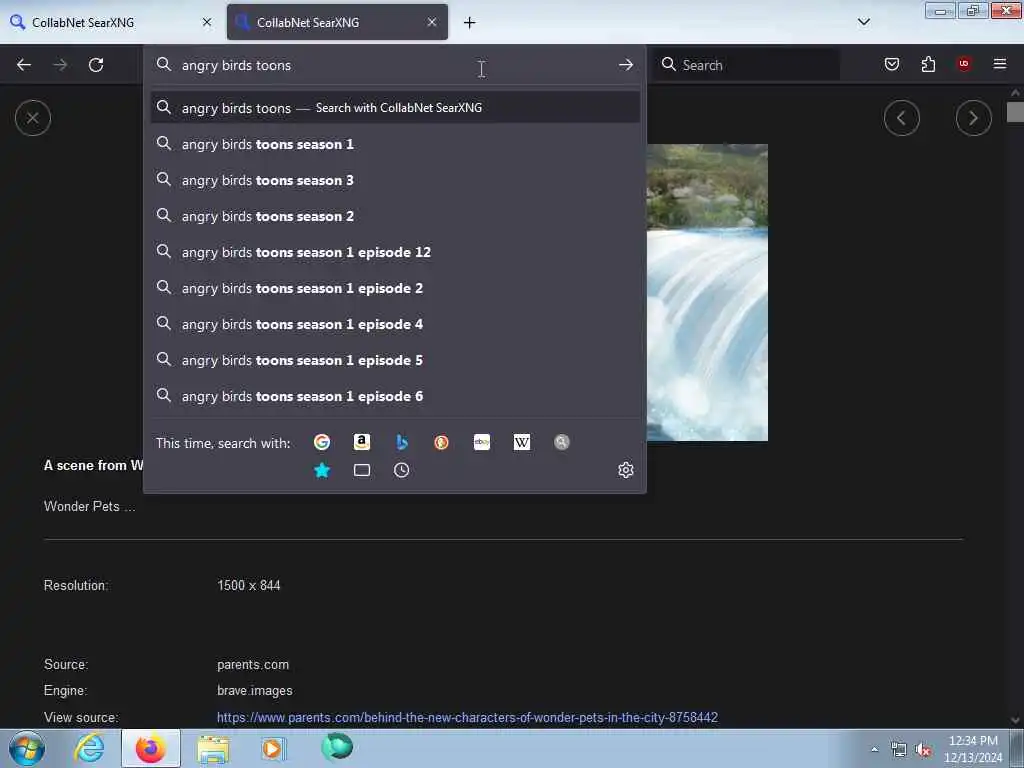Image resolution: width=1024 pixels, height=768 pixels.
Task: Choose 'Search with CollabNet SearXNG' suggestion
Action: (x=395, y=108)
